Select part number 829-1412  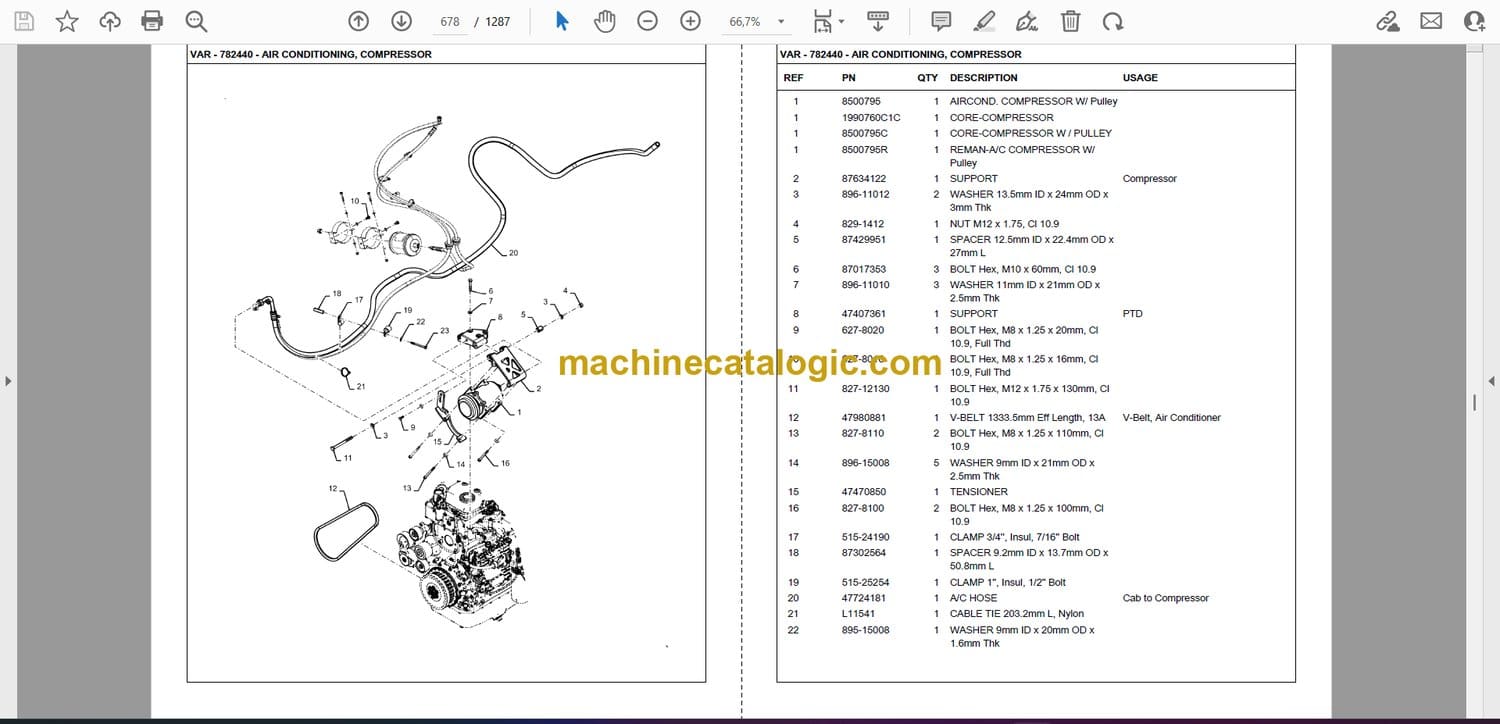[863, 224]
